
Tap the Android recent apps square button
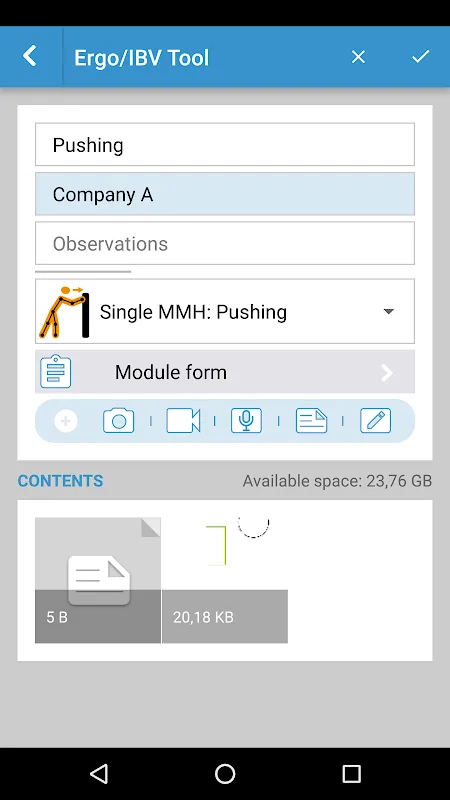click(x=351, y=773)
